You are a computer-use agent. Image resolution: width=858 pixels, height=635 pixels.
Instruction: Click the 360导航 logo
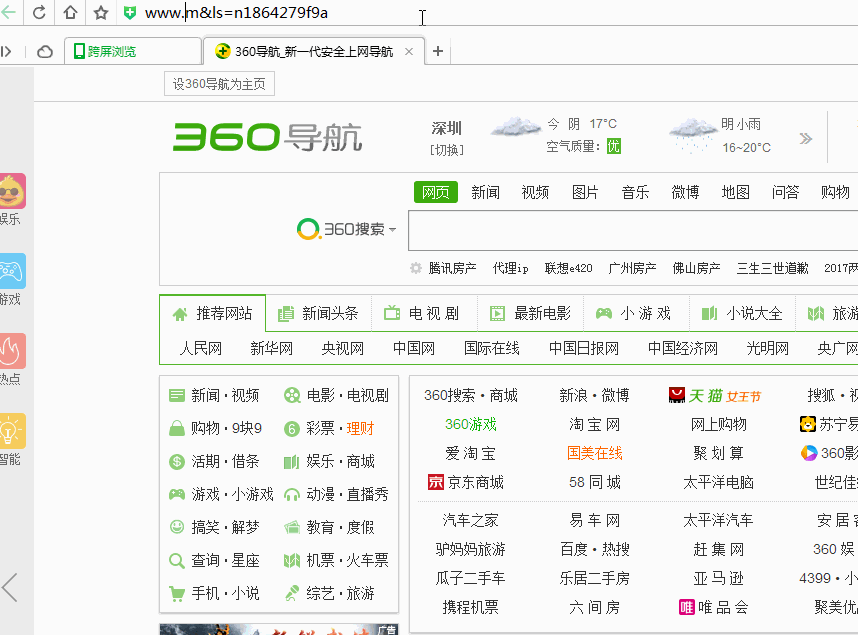coord(268,137)
